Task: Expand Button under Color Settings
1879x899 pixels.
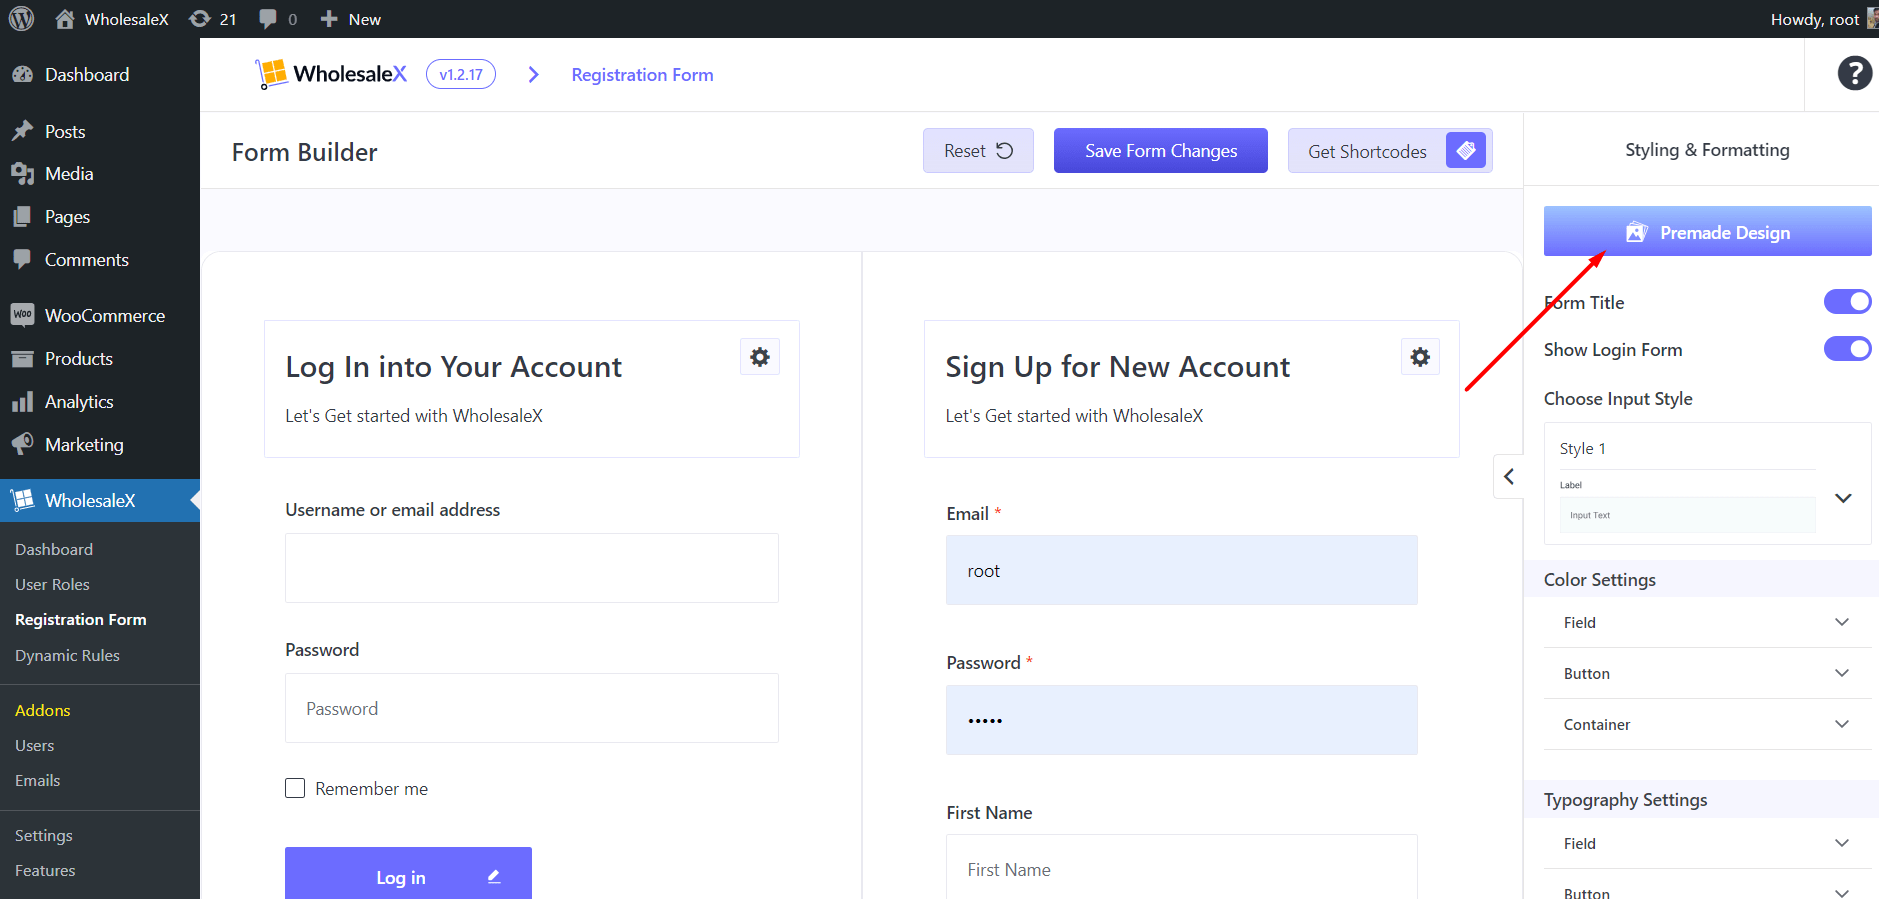Action: (x=1707, y=673)
